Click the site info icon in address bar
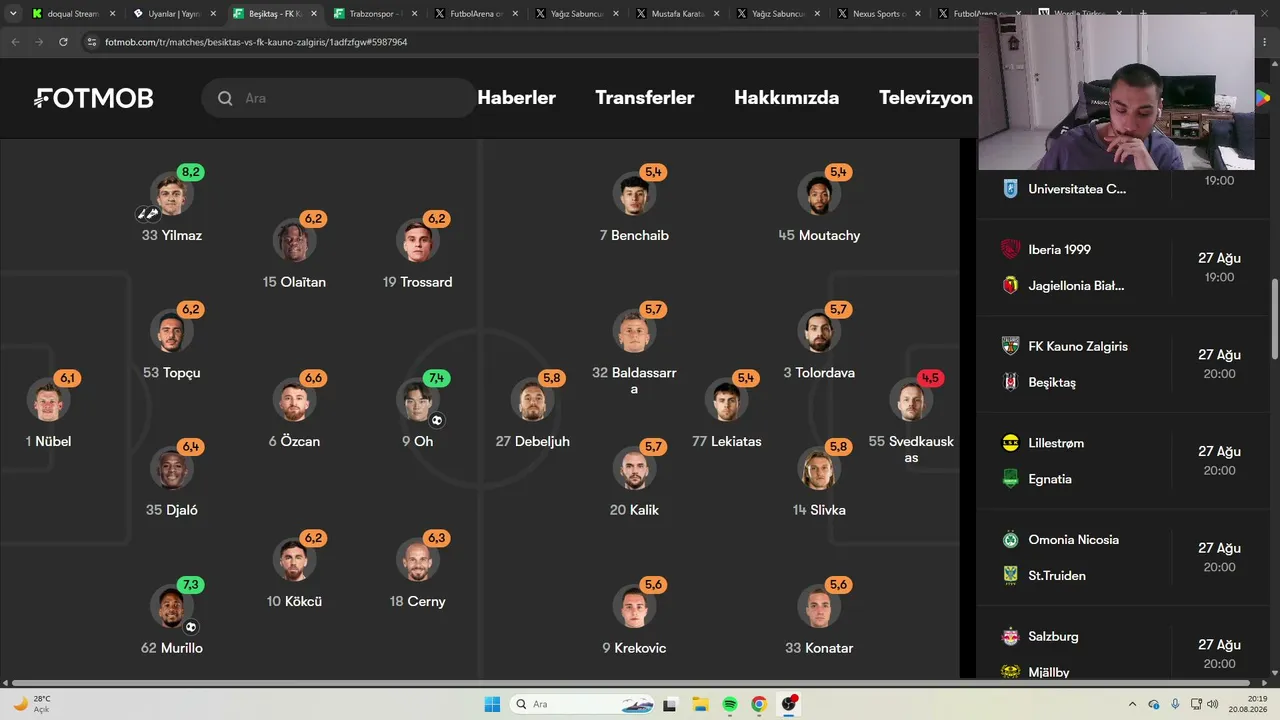This screenshot has height=720, width=1280. point(92,42)
